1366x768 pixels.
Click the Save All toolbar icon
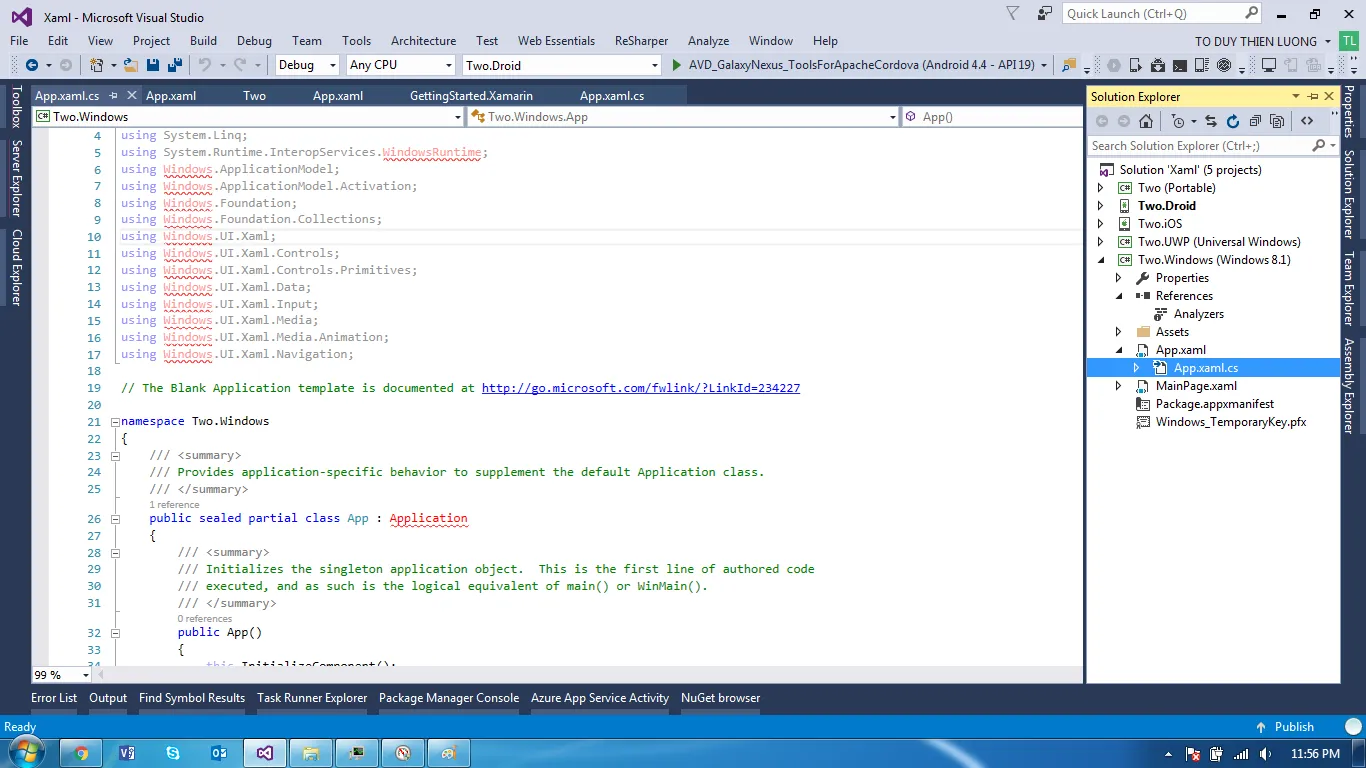click(174, 65)
